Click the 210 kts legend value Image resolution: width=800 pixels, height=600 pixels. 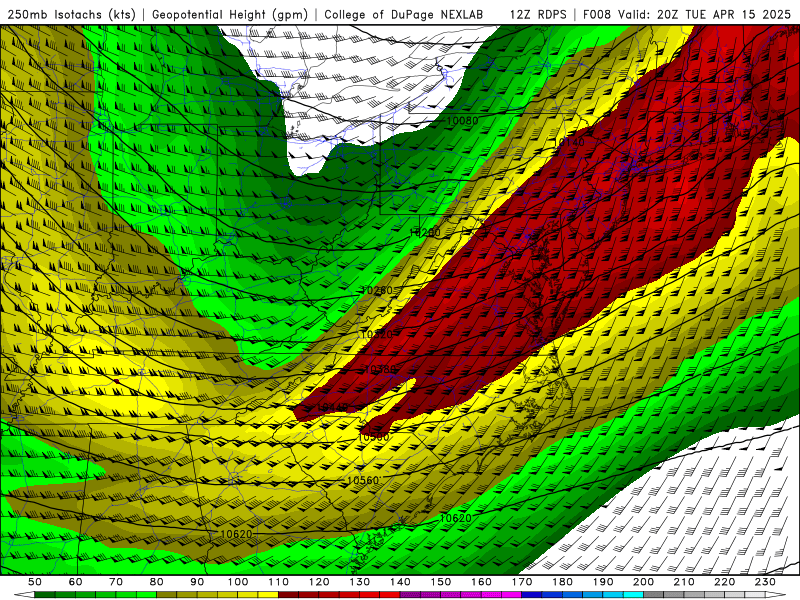(x=684, y=582)
